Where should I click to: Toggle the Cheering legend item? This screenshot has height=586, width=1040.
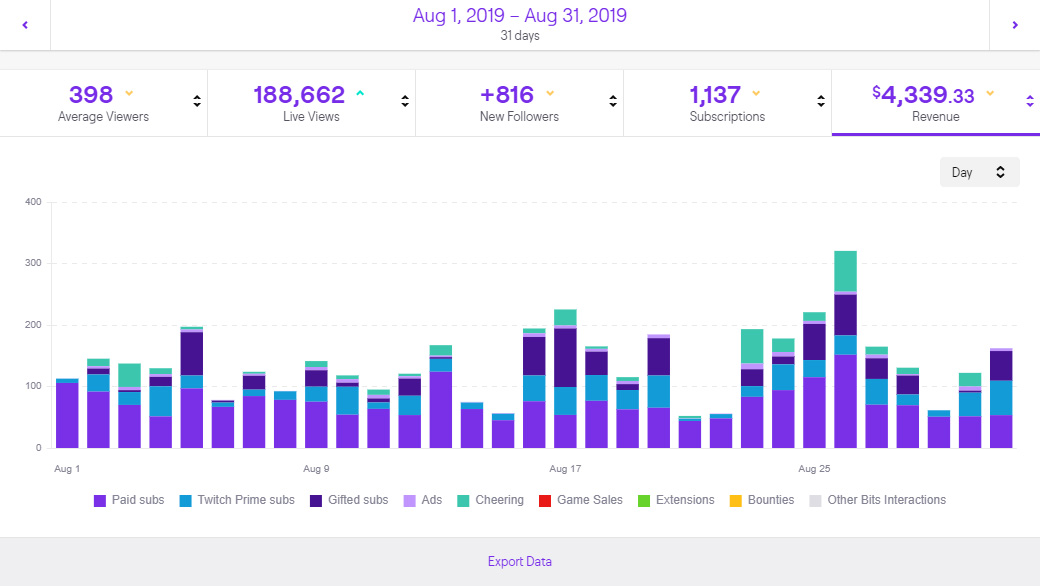click(x=490, y=499)
